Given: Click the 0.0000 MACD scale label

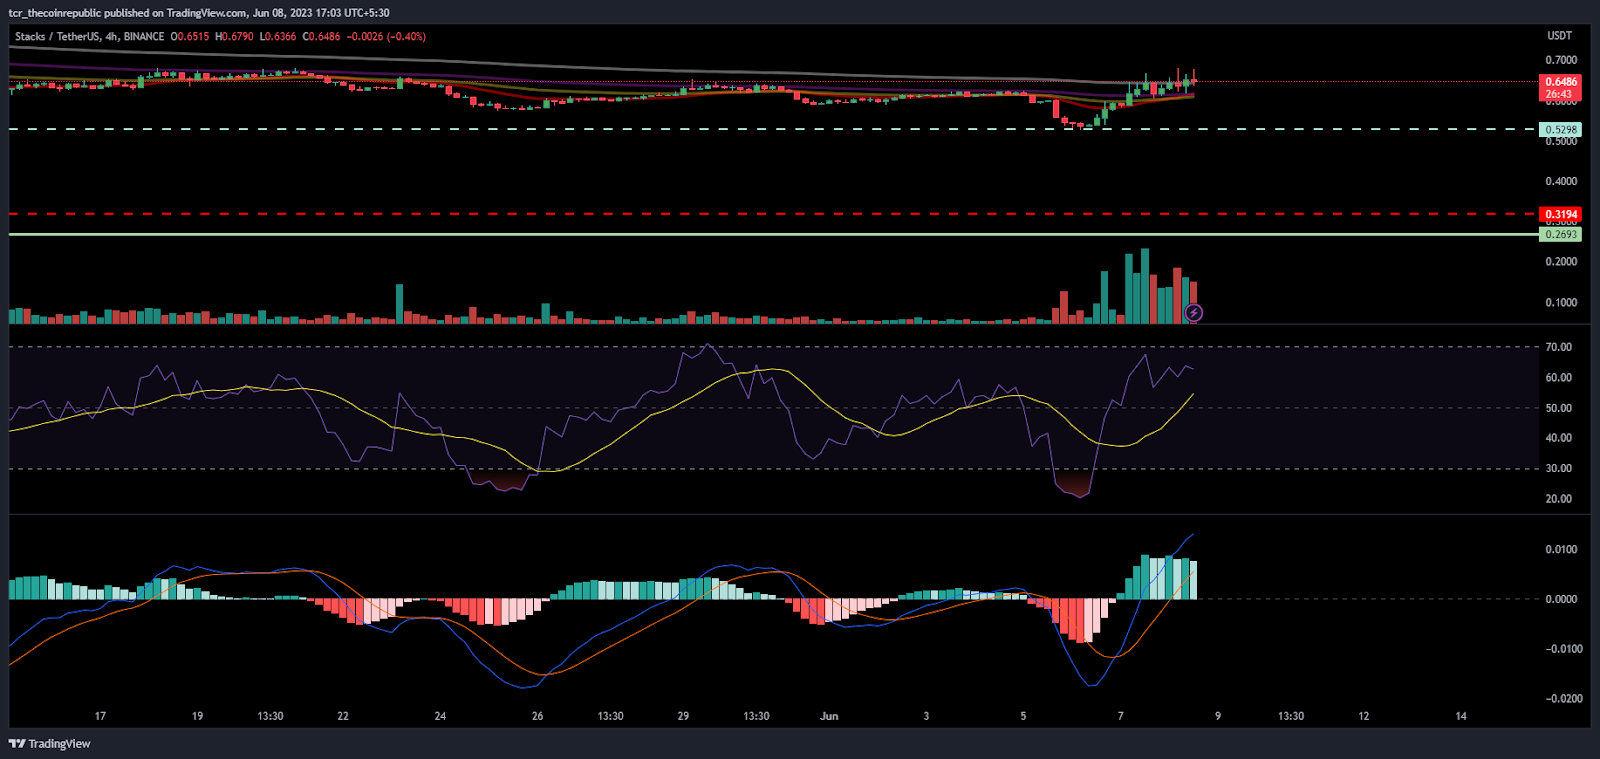Looking at the screenshot, I should click(x=1561, y=599).
